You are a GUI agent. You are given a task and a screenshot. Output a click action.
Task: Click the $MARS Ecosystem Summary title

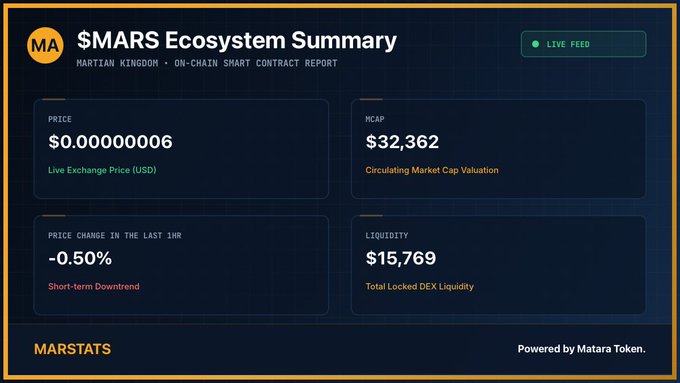[237, 40]
